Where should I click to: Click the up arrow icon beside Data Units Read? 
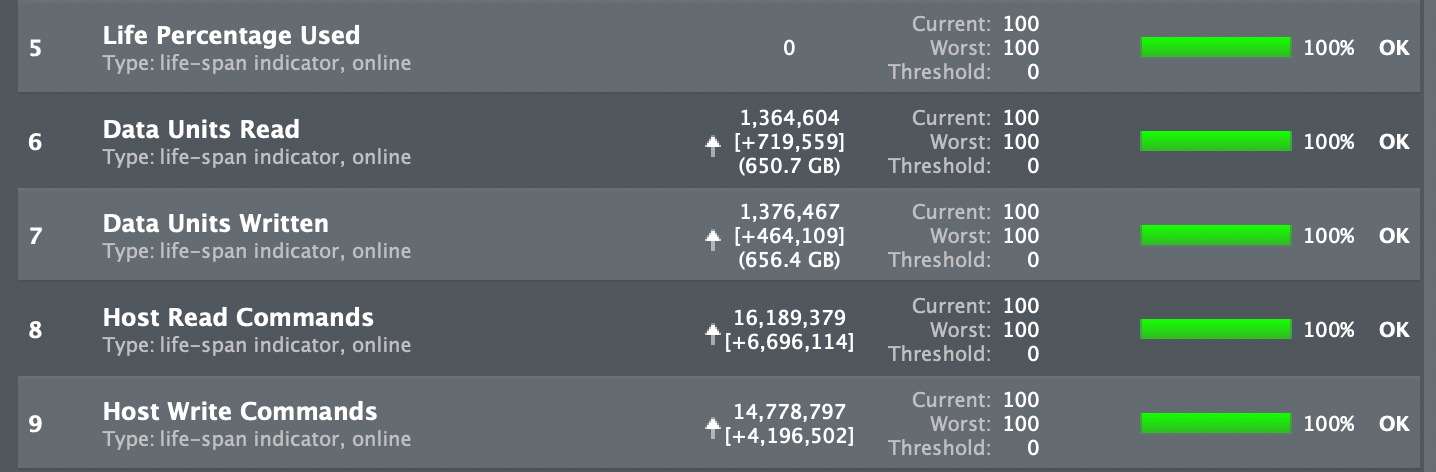712,146
